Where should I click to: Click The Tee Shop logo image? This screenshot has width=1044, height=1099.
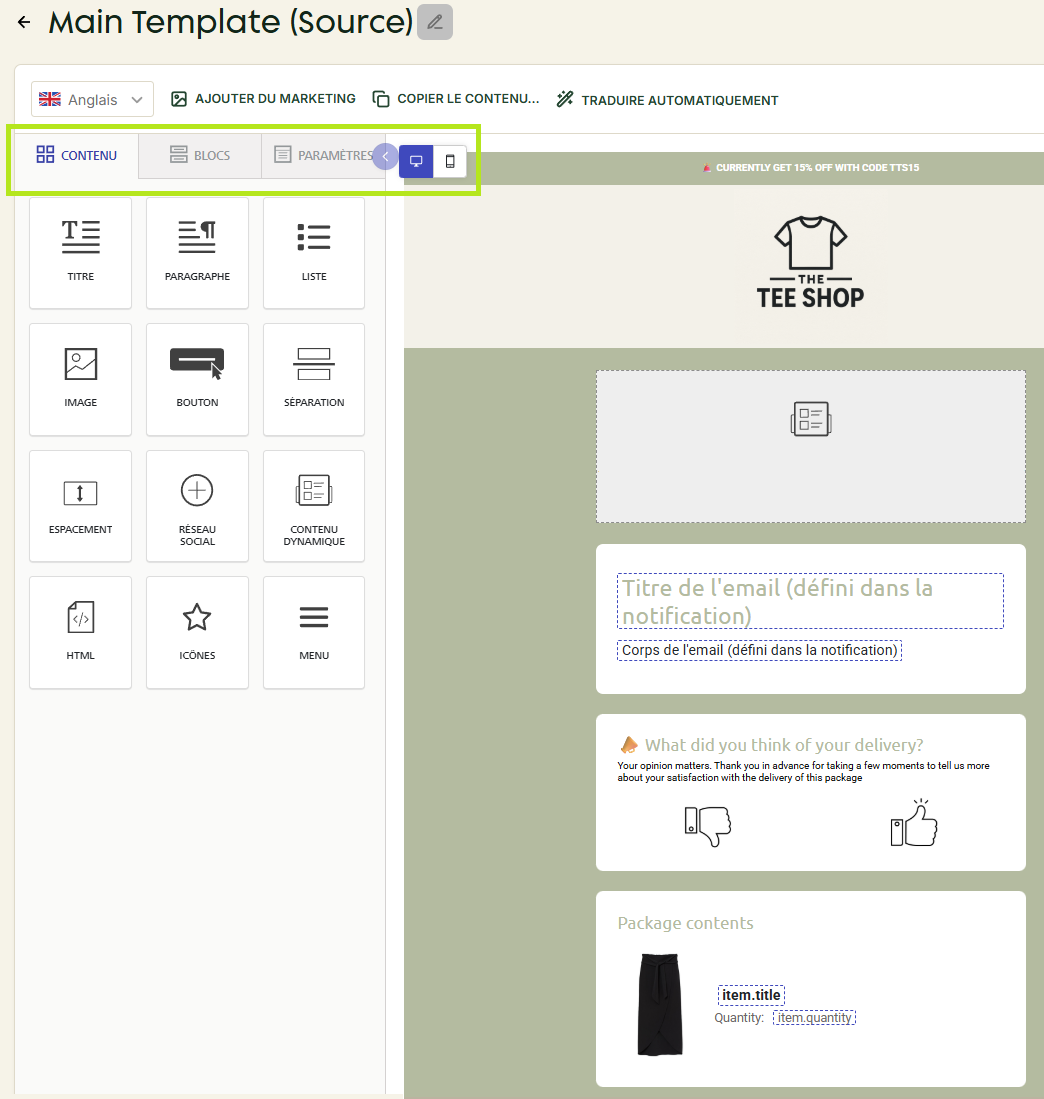pyautogui.click(x=811, y=263)
